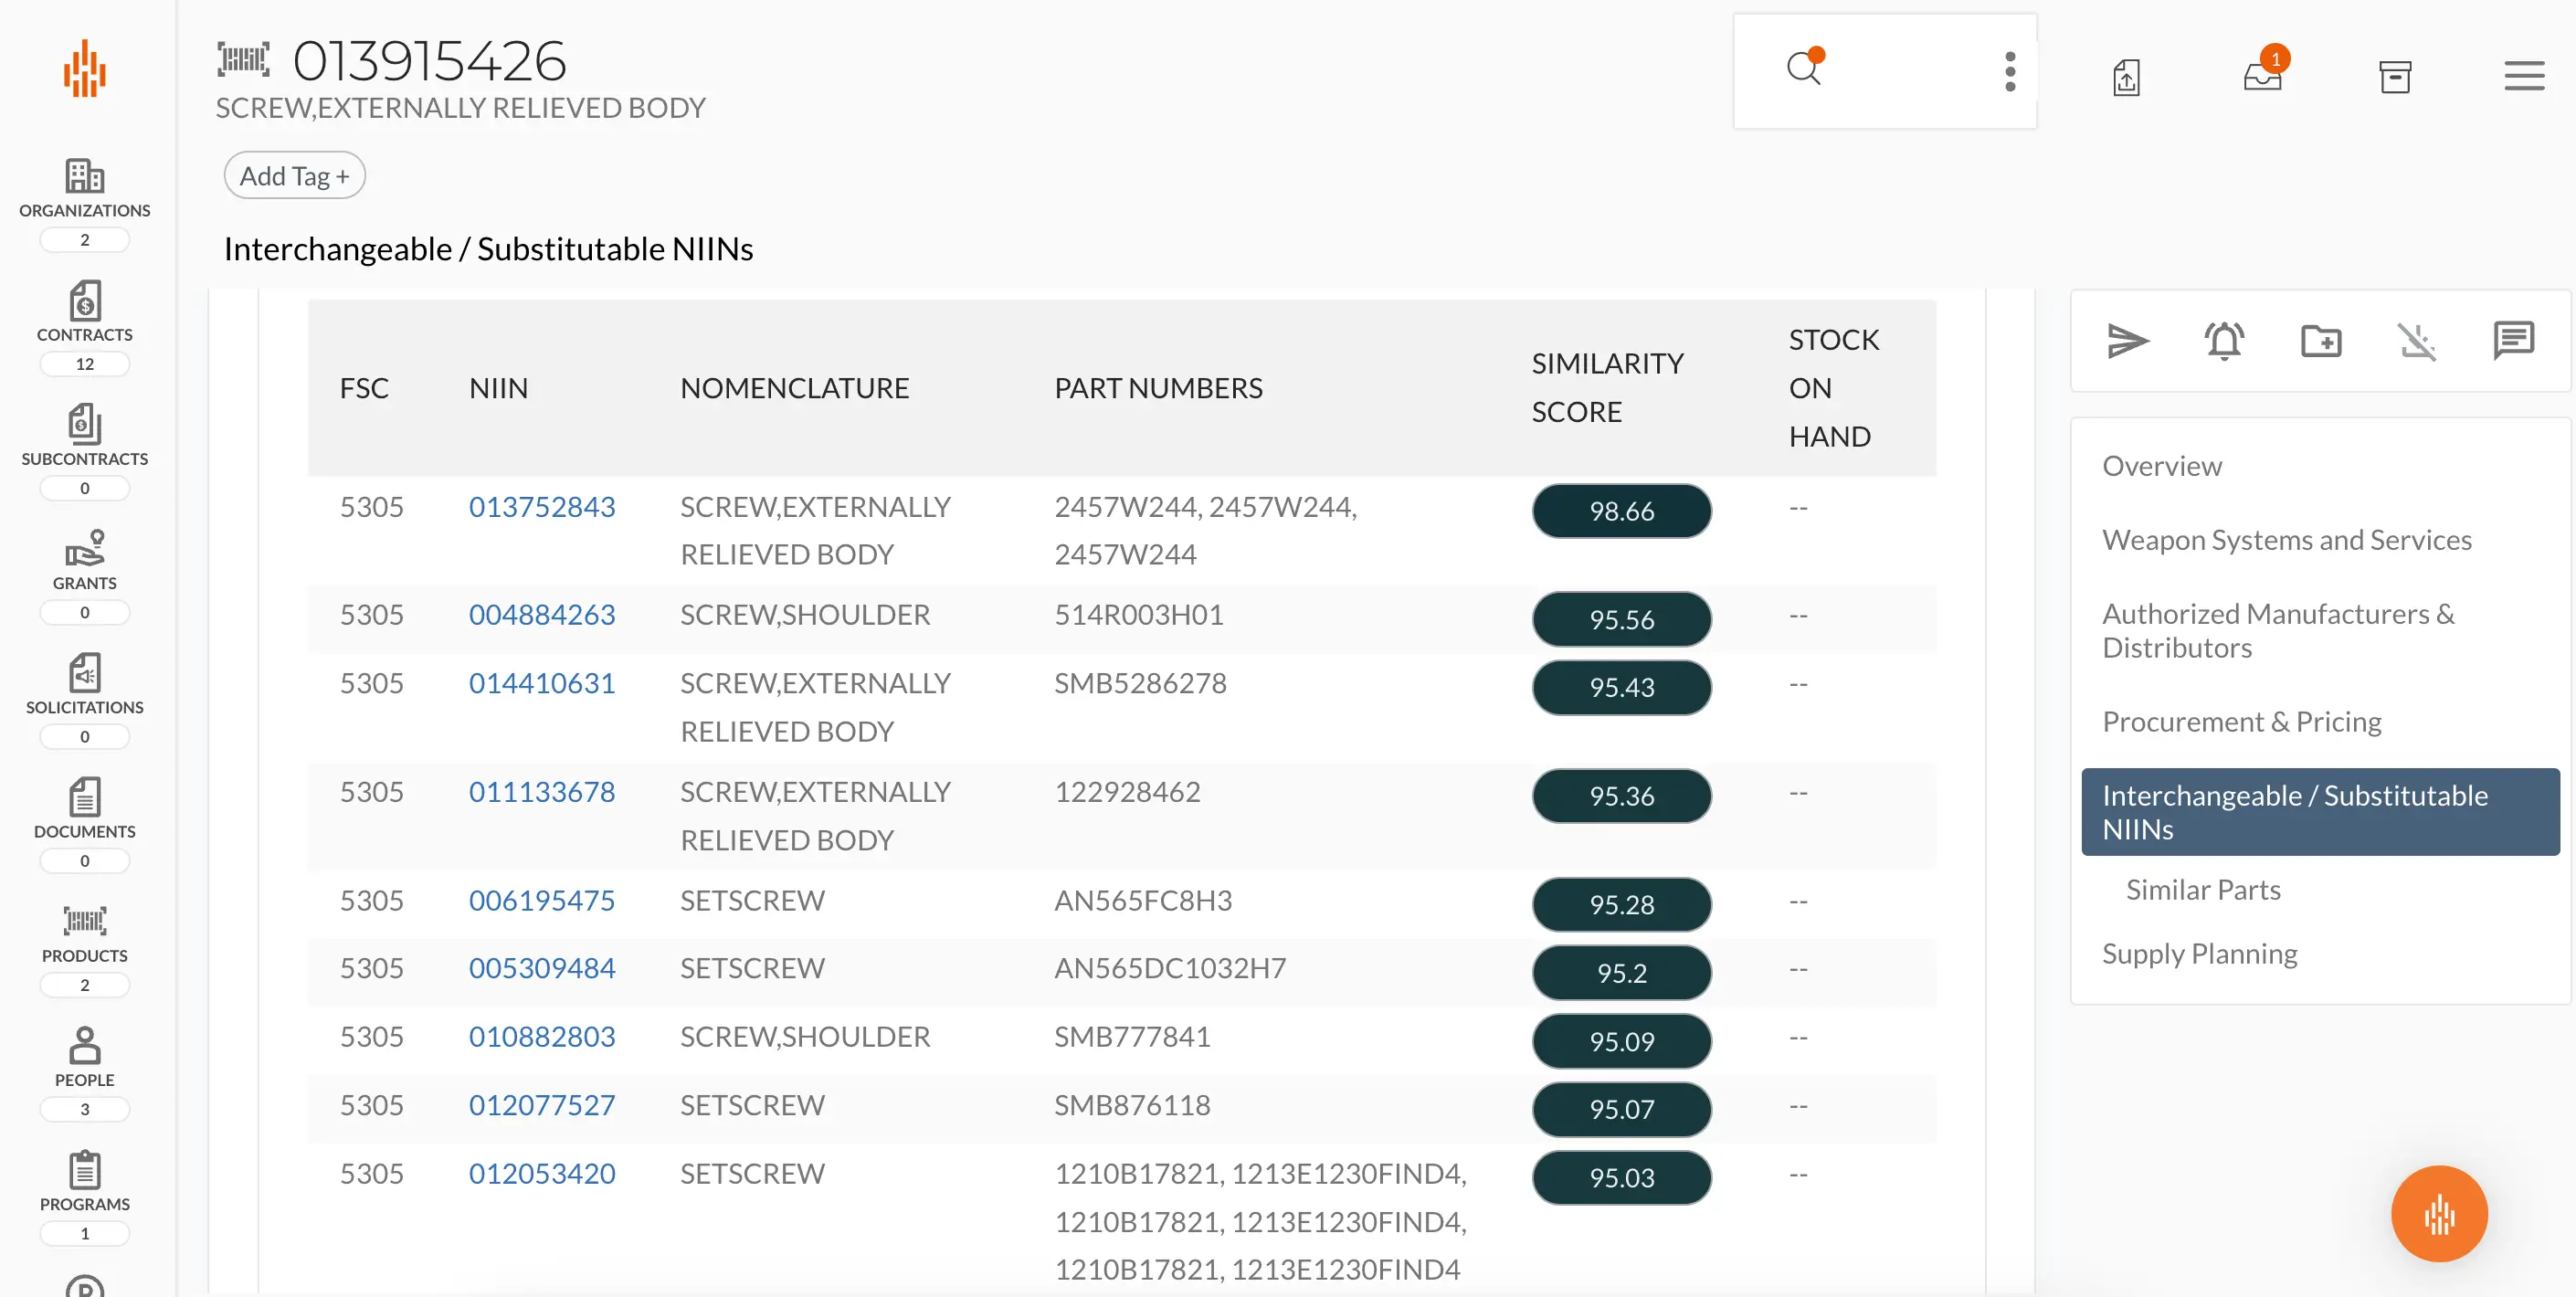Viewport: 2576px width, 1297px height.
Task: Open the three-dot options menu
Action: [2009, 71]
